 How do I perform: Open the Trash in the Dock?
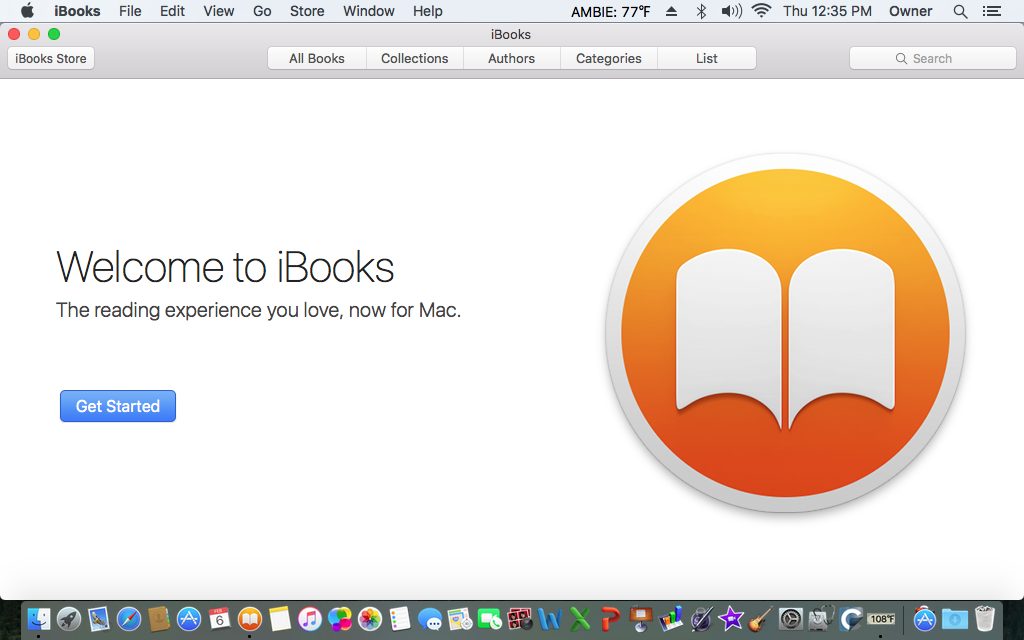pos(985,618)
